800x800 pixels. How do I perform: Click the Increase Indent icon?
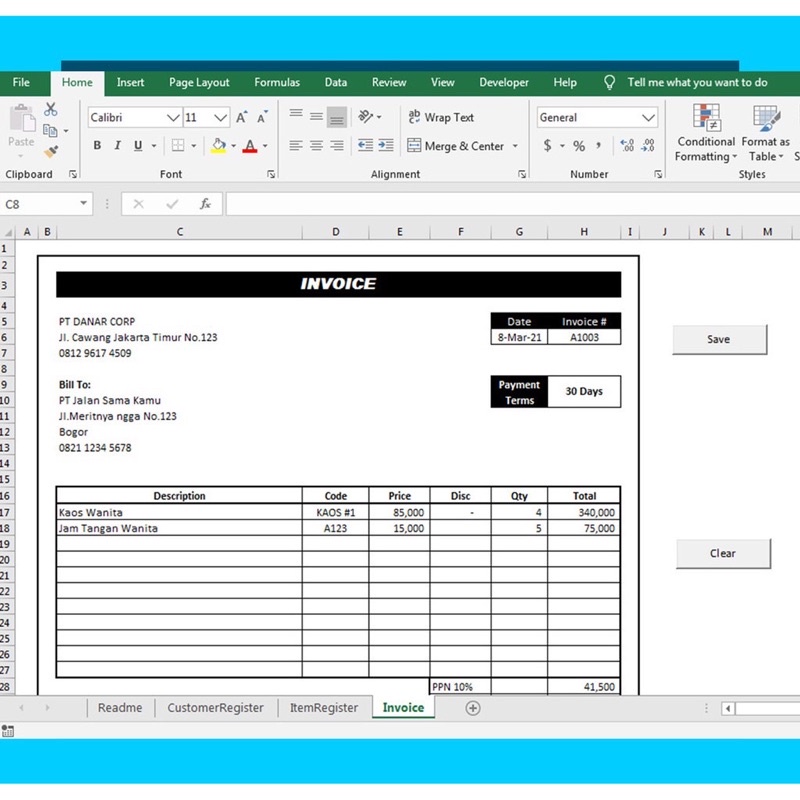click(386, 146)
